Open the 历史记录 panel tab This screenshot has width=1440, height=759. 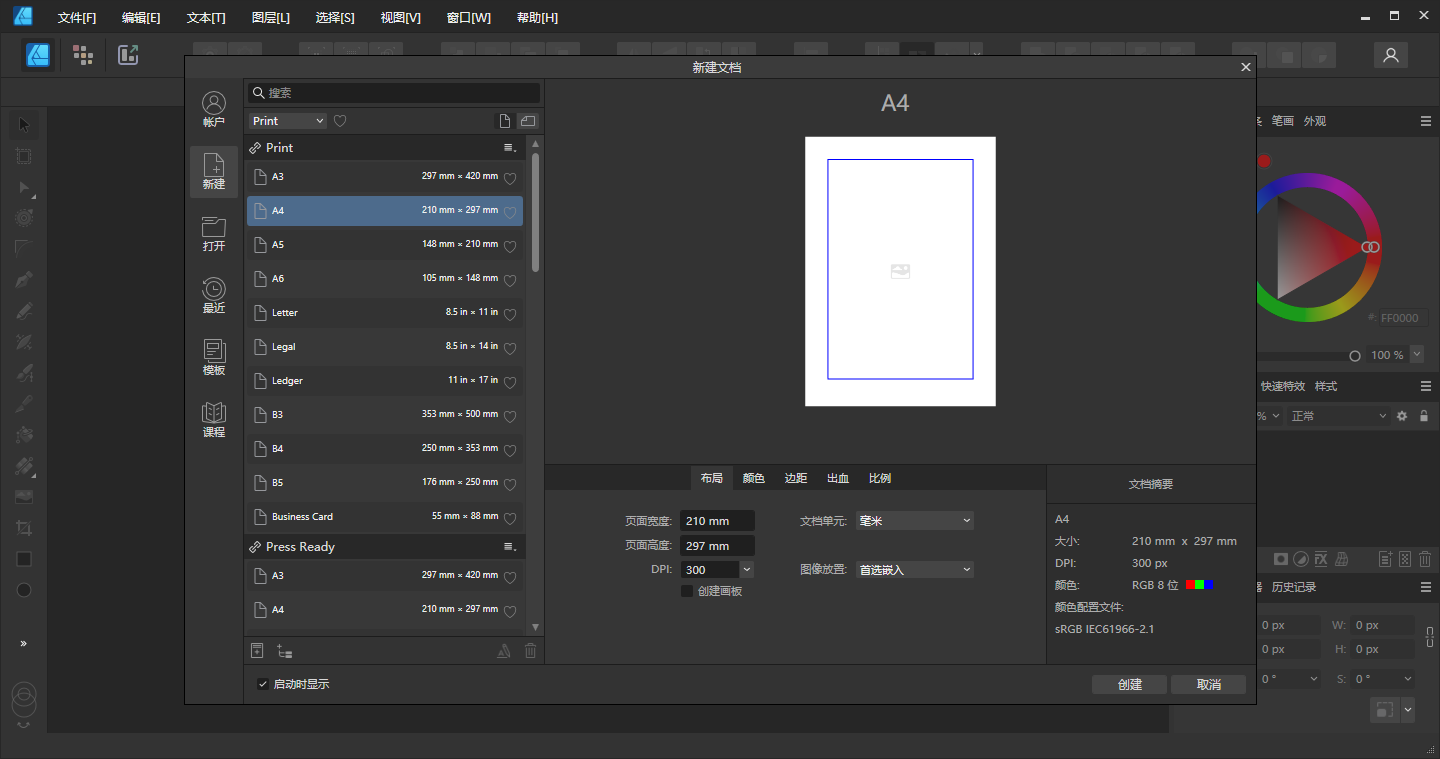pos(1294,587)
